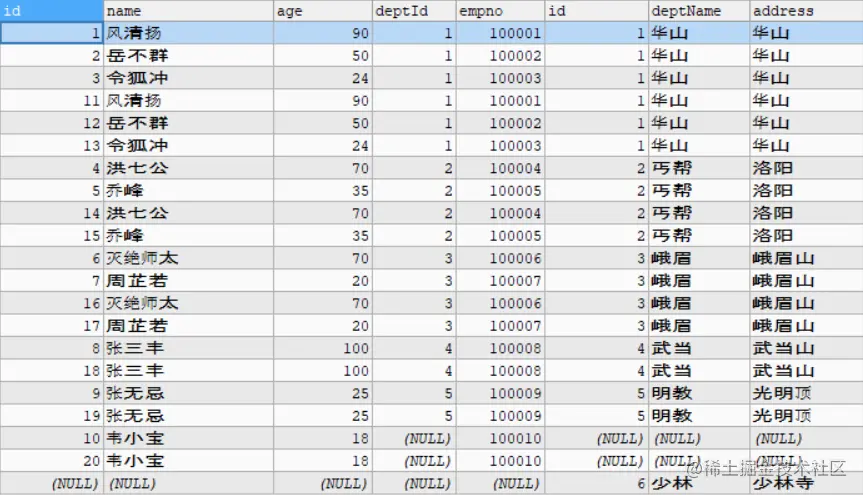Select name cell 灭绝师太 in row id 6
The image size is (863, 495).
click(x=188, y=259)
